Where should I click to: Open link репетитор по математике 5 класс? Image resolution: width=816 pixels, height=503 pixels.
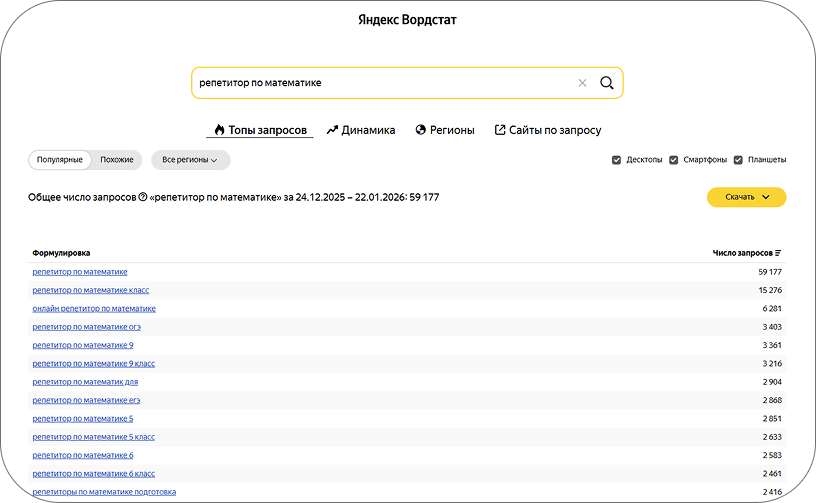(x=94, y=437)
